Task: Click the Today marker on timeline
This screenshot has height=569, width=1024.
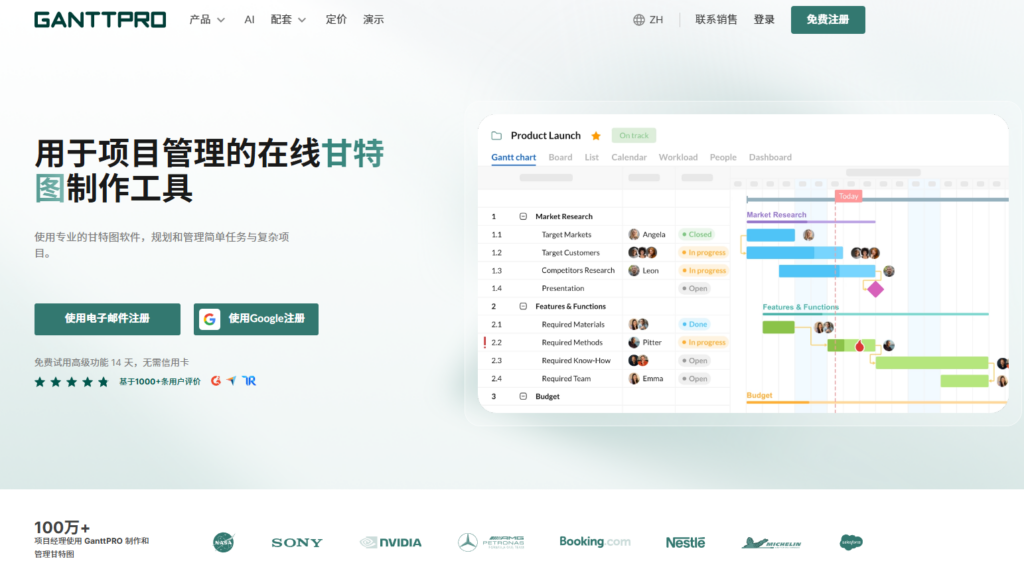Action: [x=848, y=196]
